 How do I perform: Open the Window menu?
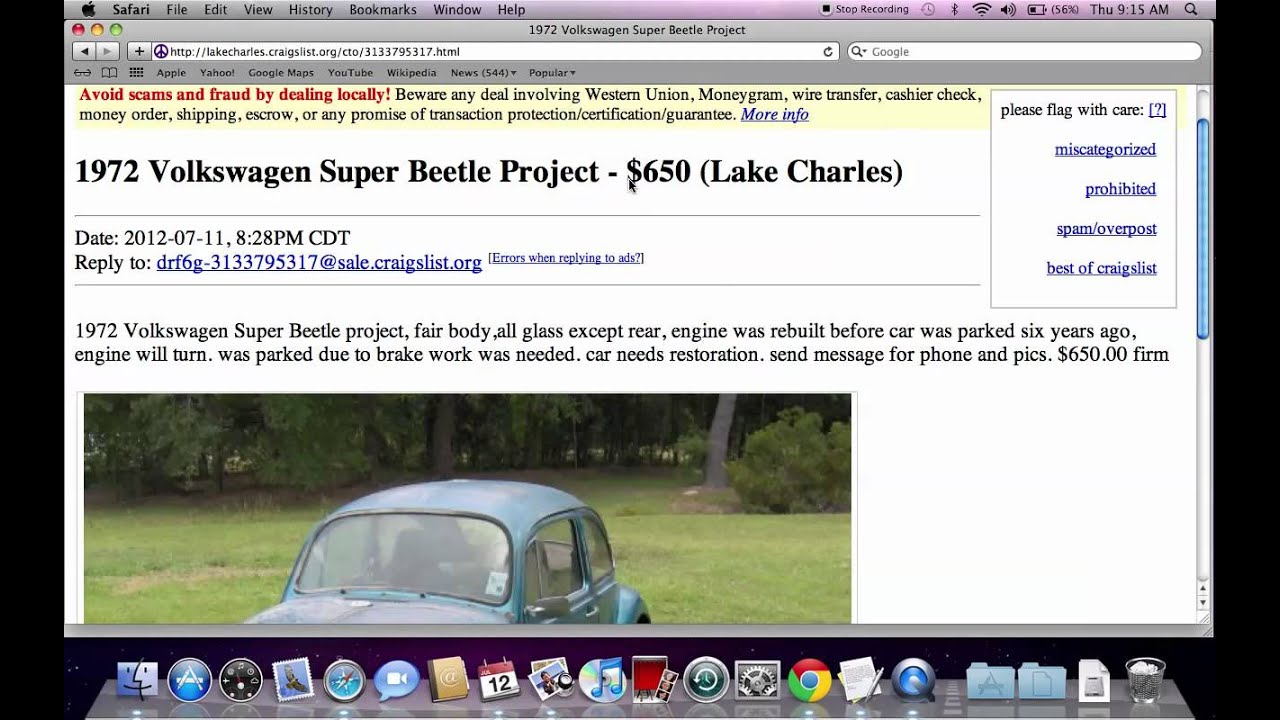(x=457, y=10)
